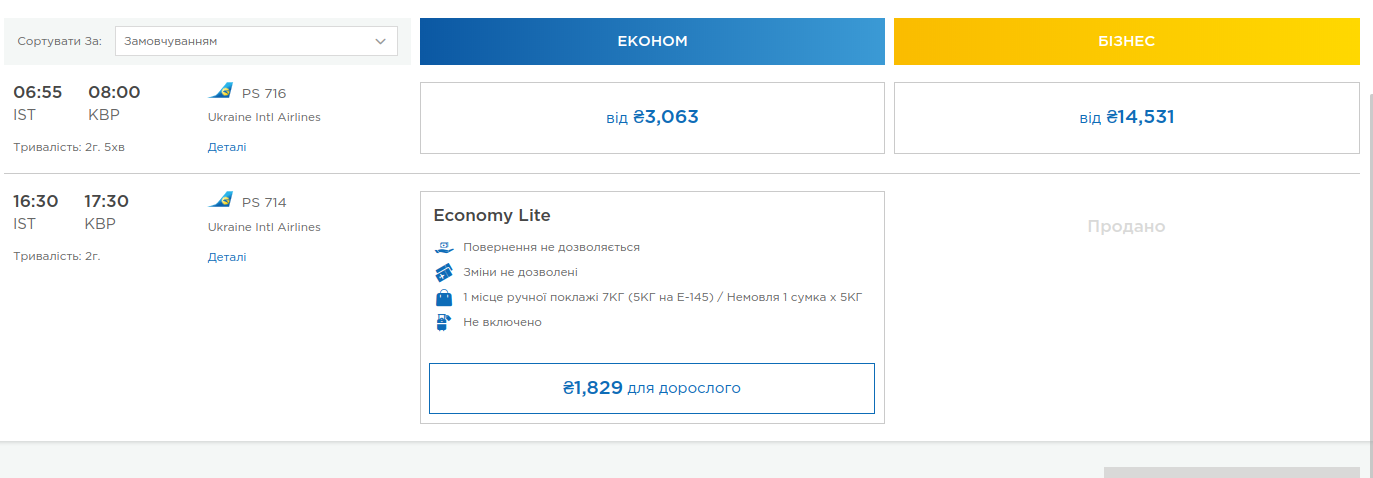Click the gray button at bottom right
The image size is (1373, 478).
point(1231,472)
